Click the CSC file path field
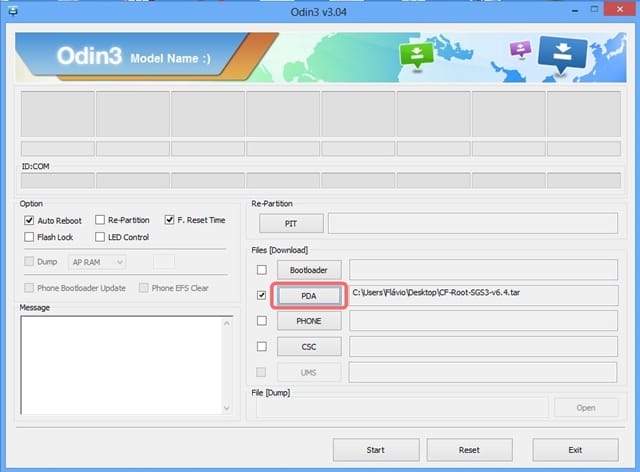This screenshot has width=640, height=472. [483, 347]
